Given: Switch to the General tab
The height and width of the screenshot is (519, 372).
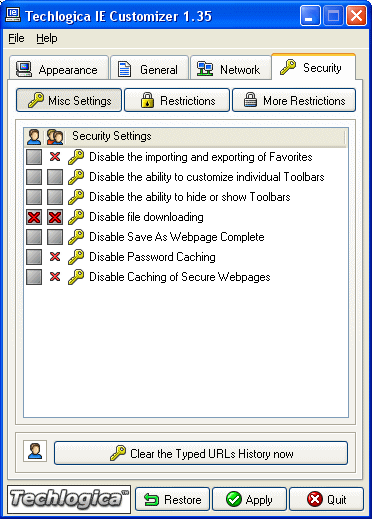Looking at the screenshot, I should coord(149,69).
